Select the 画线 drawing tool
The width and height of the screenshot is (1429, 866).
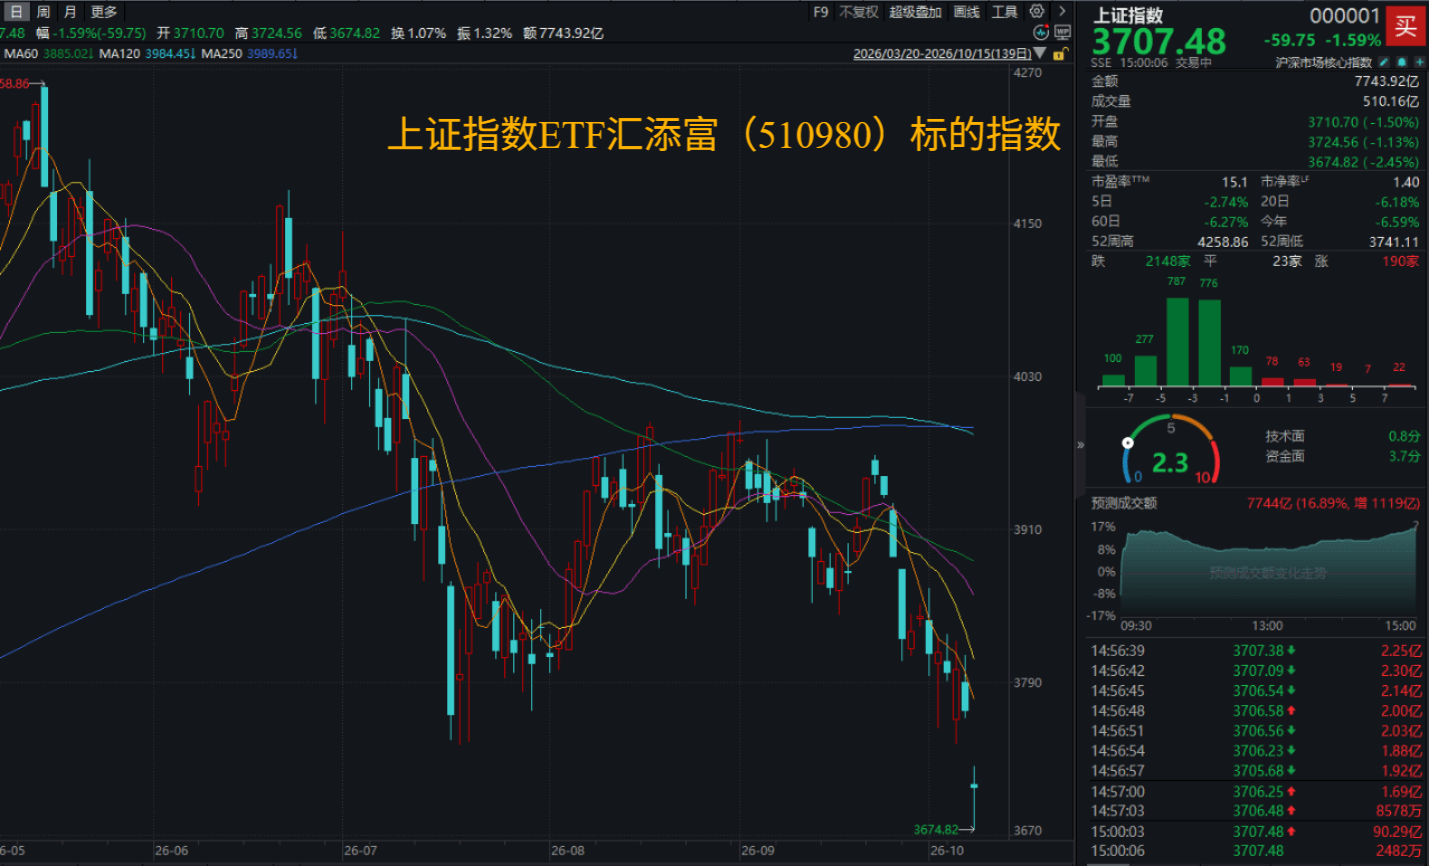pos(967,12)
